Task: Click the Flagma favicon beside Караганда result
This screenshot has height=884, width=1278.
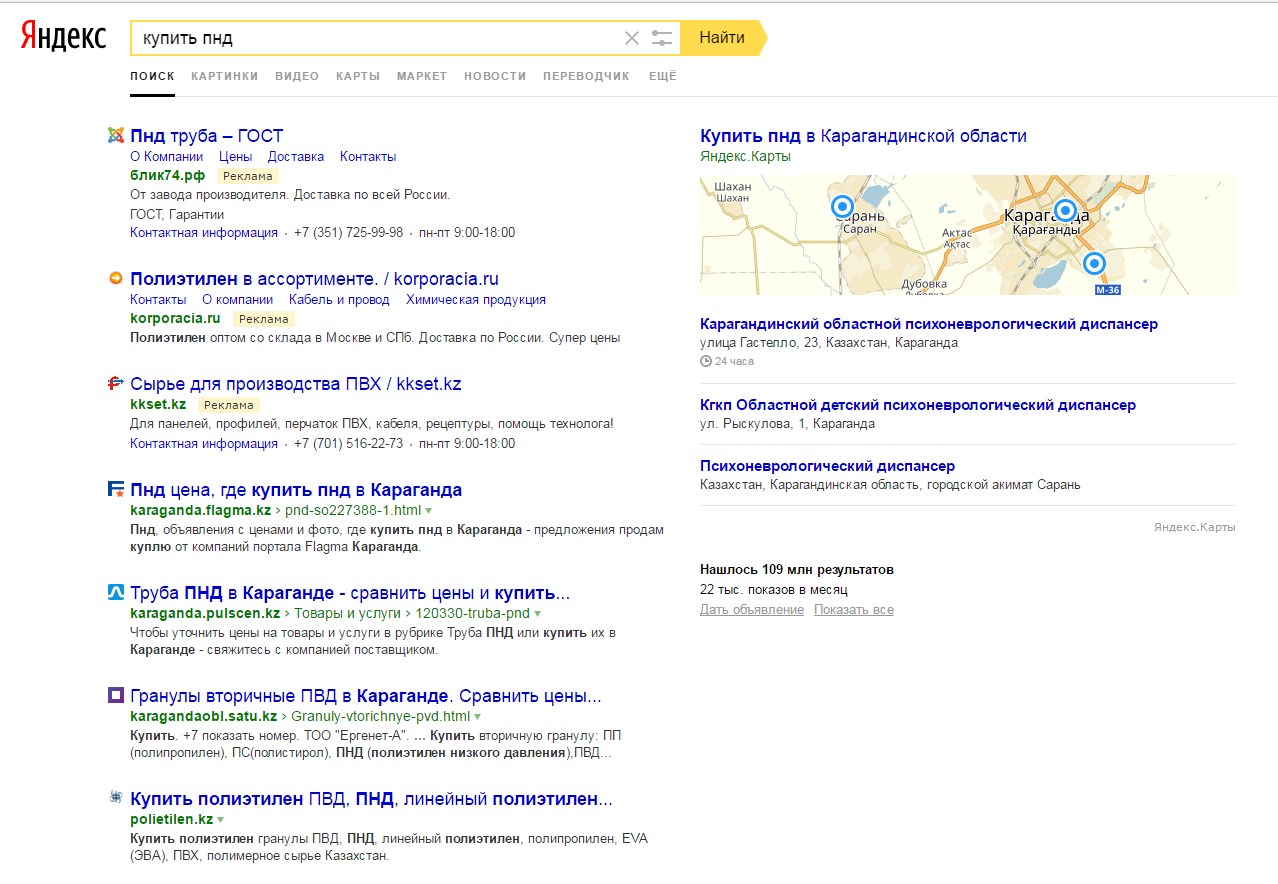Action: [x=115, y=490]
